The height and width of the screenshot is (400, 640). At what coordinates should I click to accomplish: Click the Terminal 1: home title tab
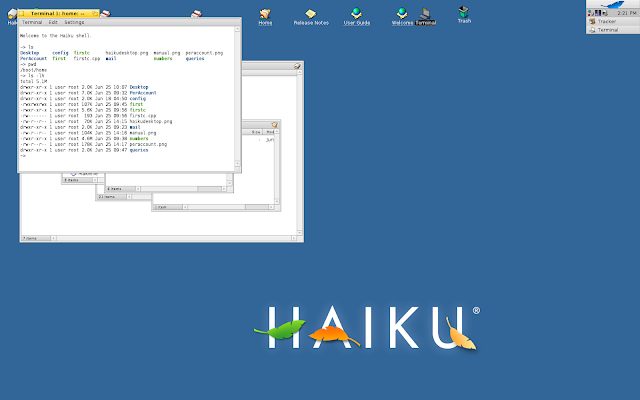(58, 13)
